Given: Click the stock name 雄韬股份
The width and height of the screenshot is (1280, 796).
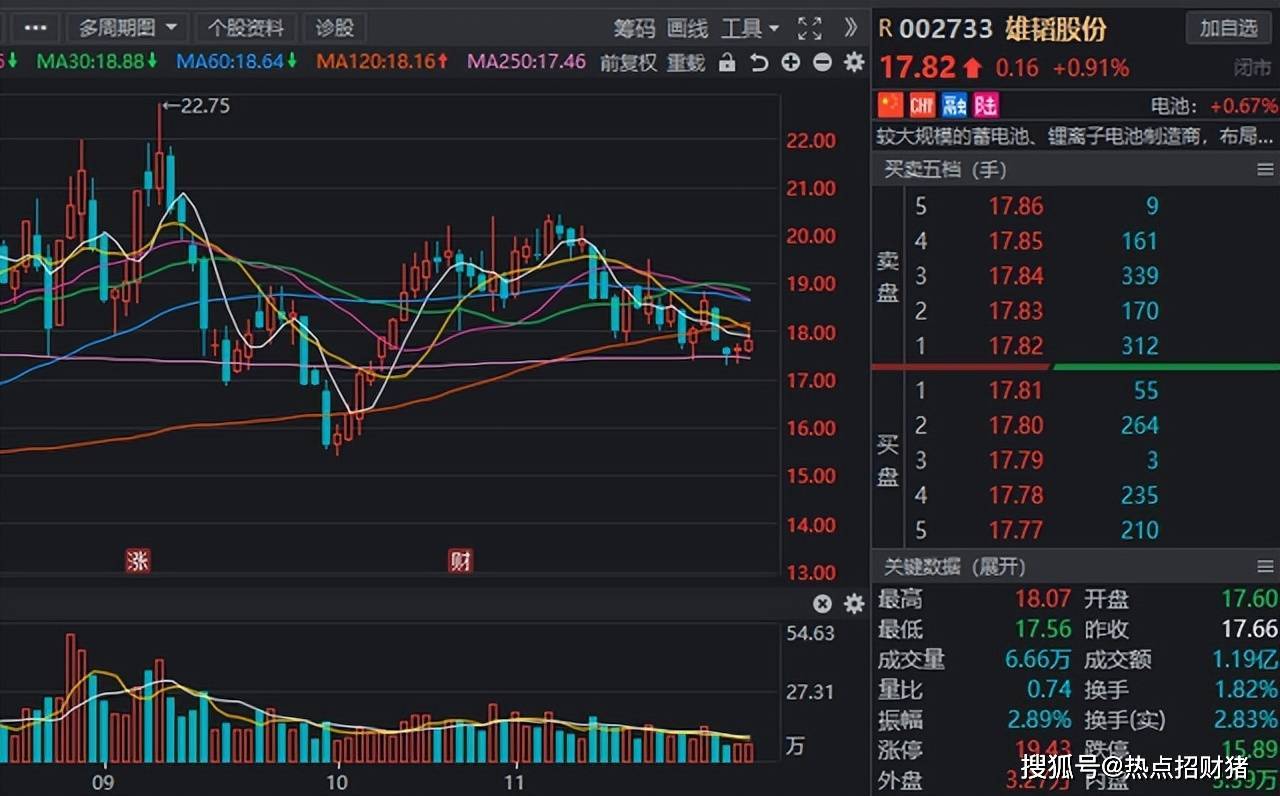Looking at the screenshot, I should (1056, 29).
